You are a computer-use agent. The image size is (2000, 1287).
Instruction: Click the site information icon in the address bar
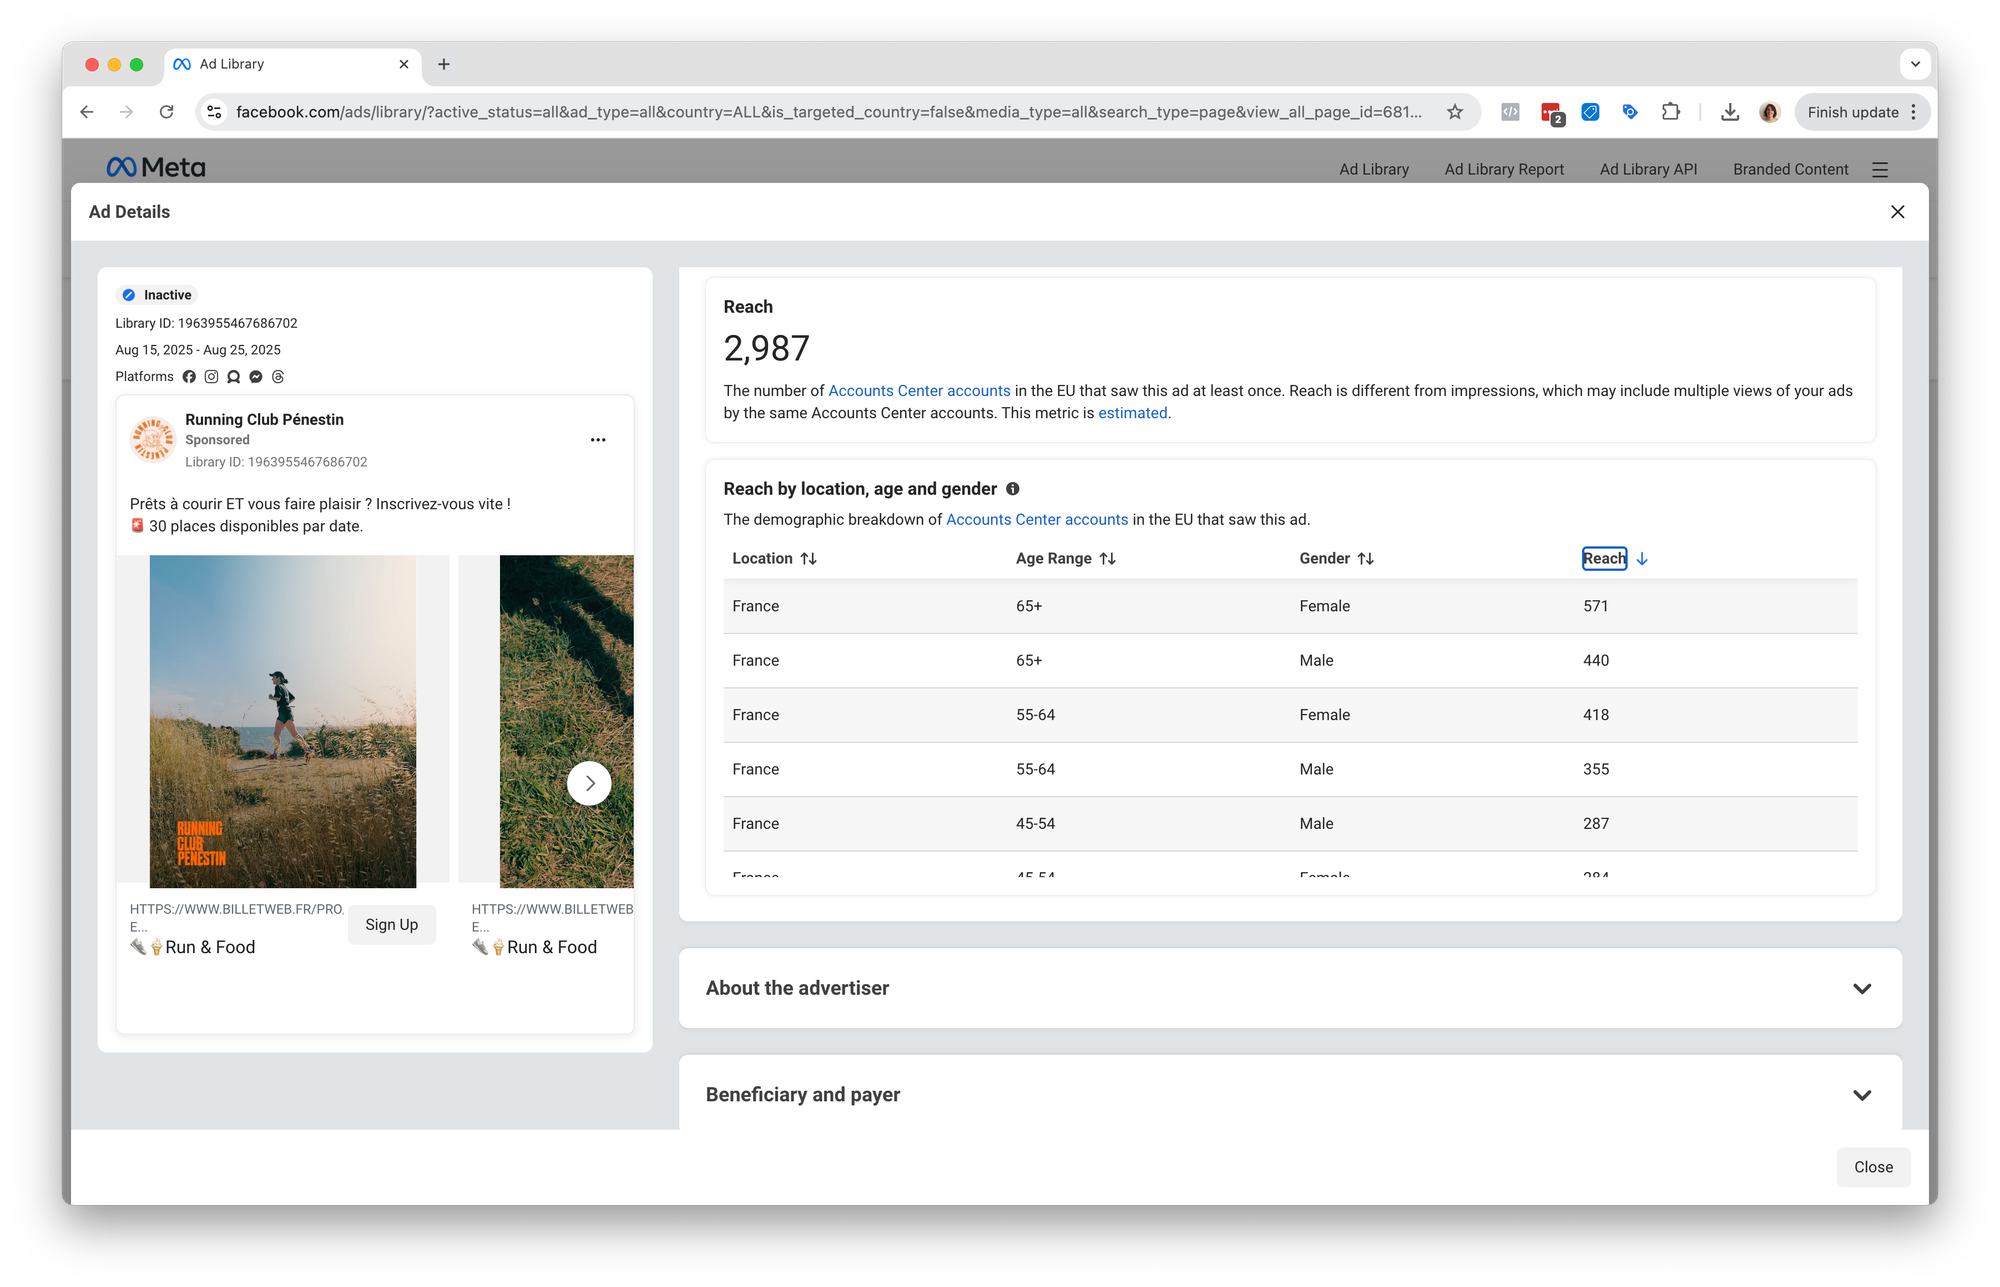pyautogui.click(x=214, y=112)
